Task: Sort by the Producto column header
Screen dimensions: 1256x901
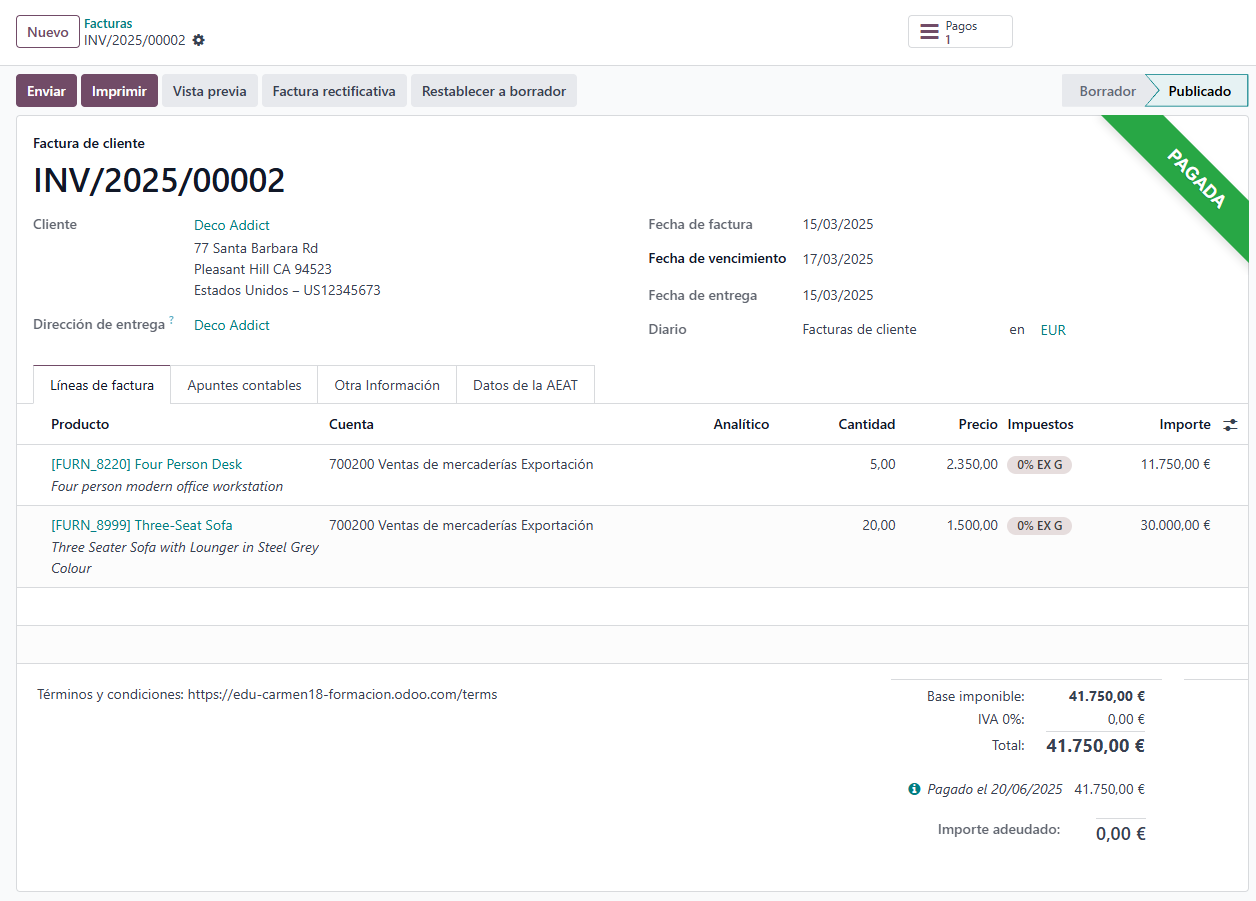Action: point(80,425)
